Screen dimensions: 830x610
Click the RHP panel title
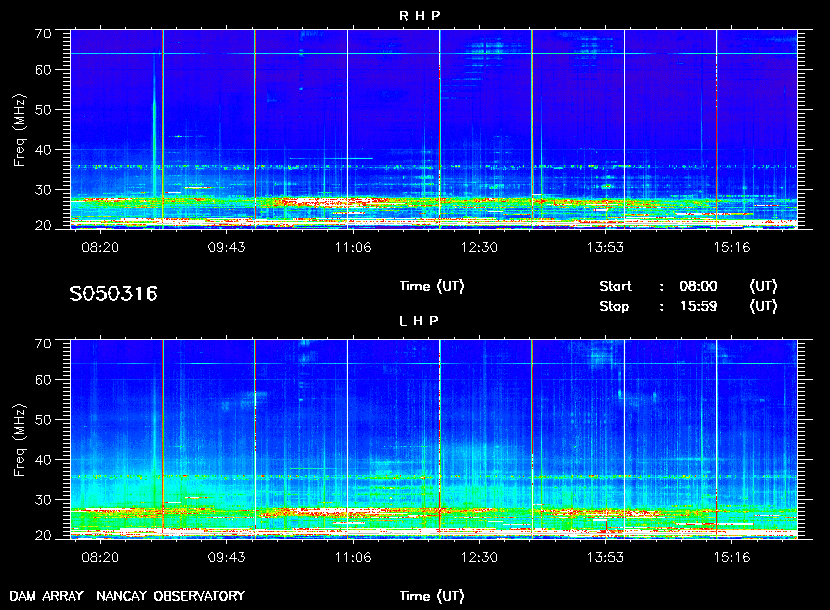pos(419,16)
